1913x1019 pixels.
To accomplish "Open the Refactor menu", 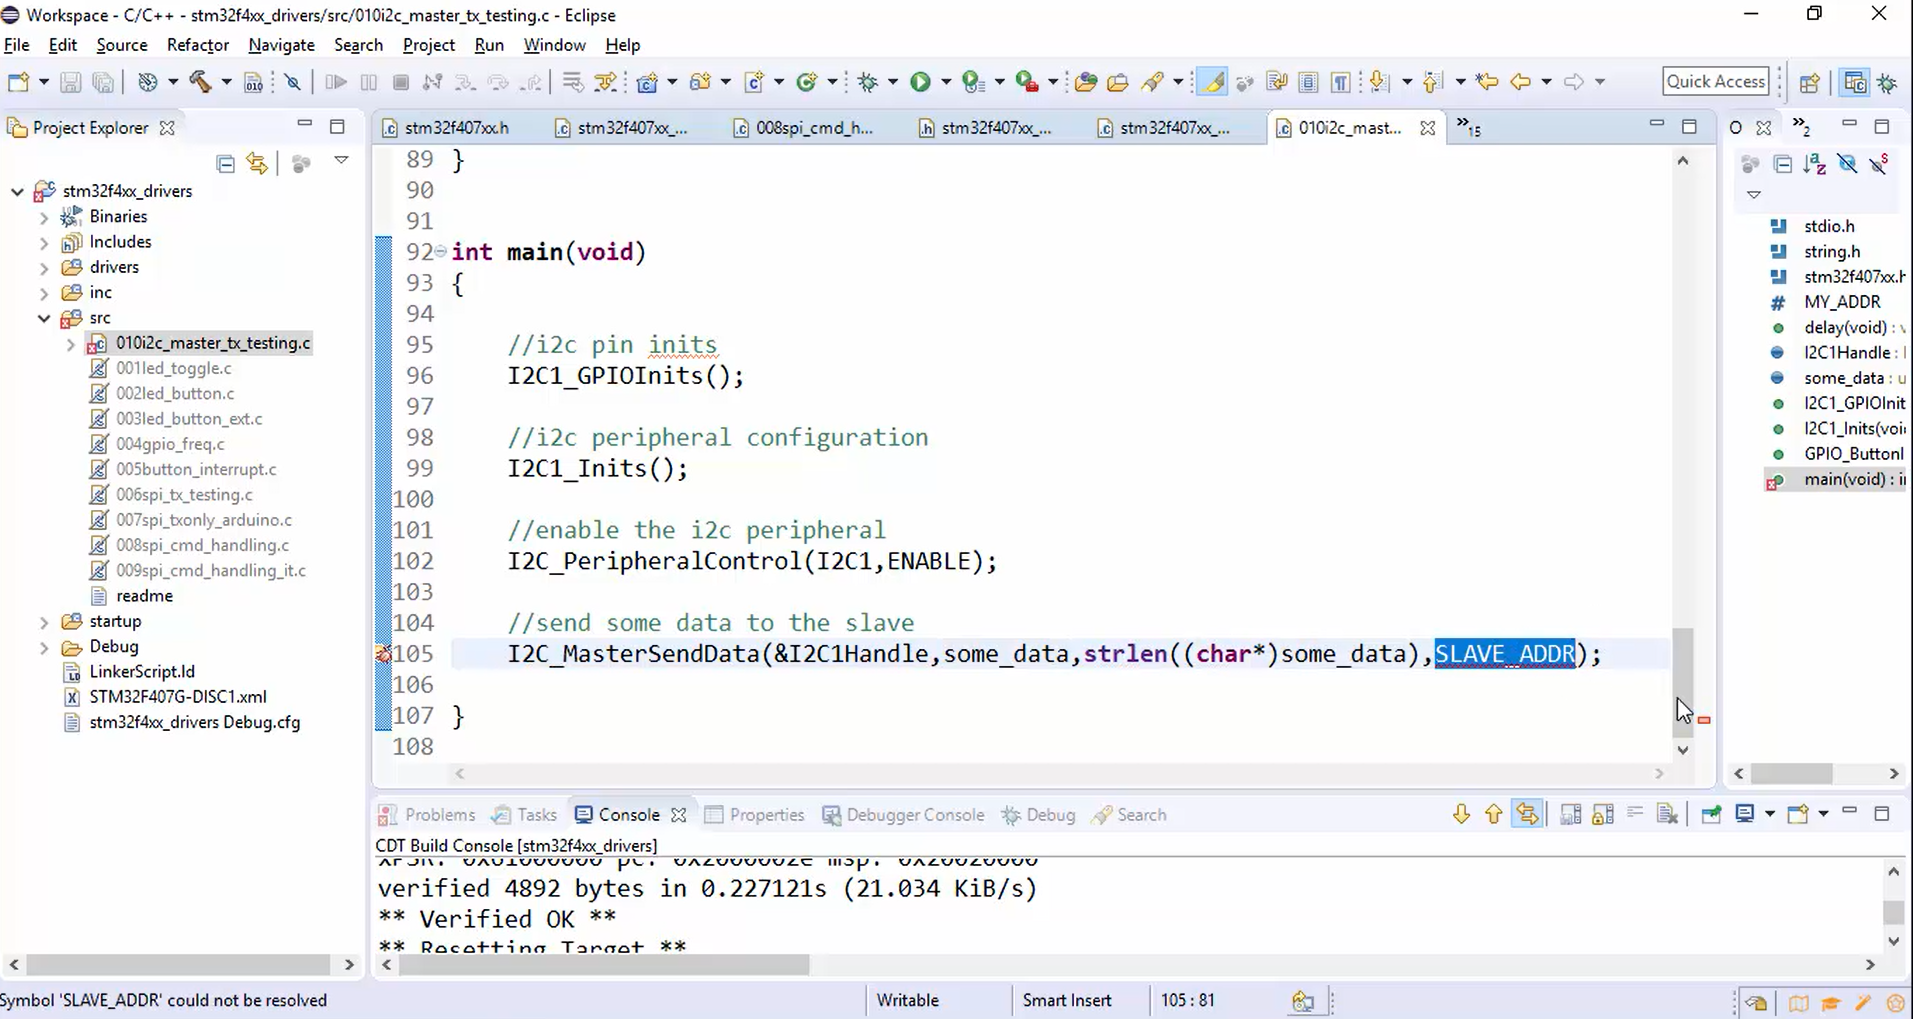I will pyautogui.click(x=198, y=45).
